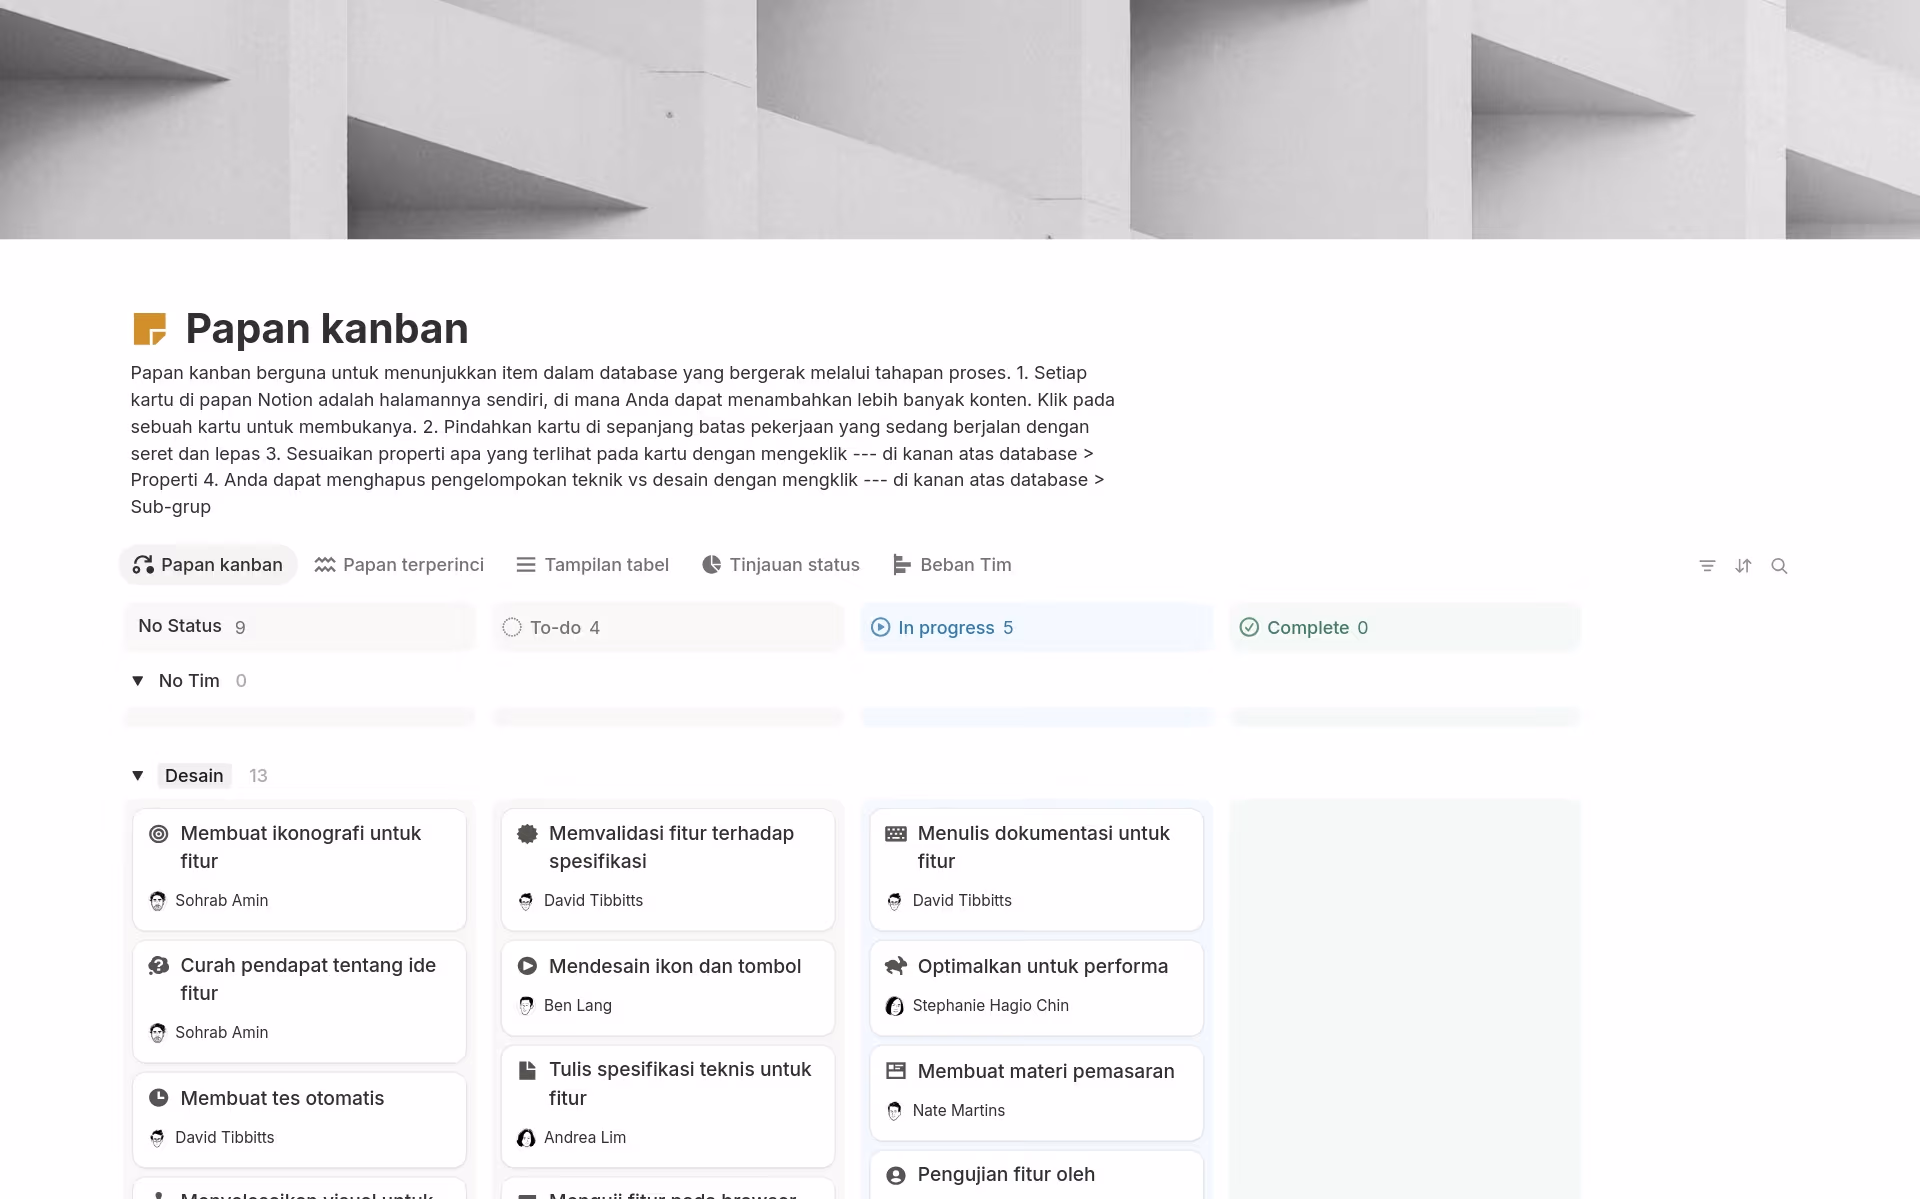Open the Tampilan tabel view
Viewport: 1920px width, 1199px height.
[592, 565]
